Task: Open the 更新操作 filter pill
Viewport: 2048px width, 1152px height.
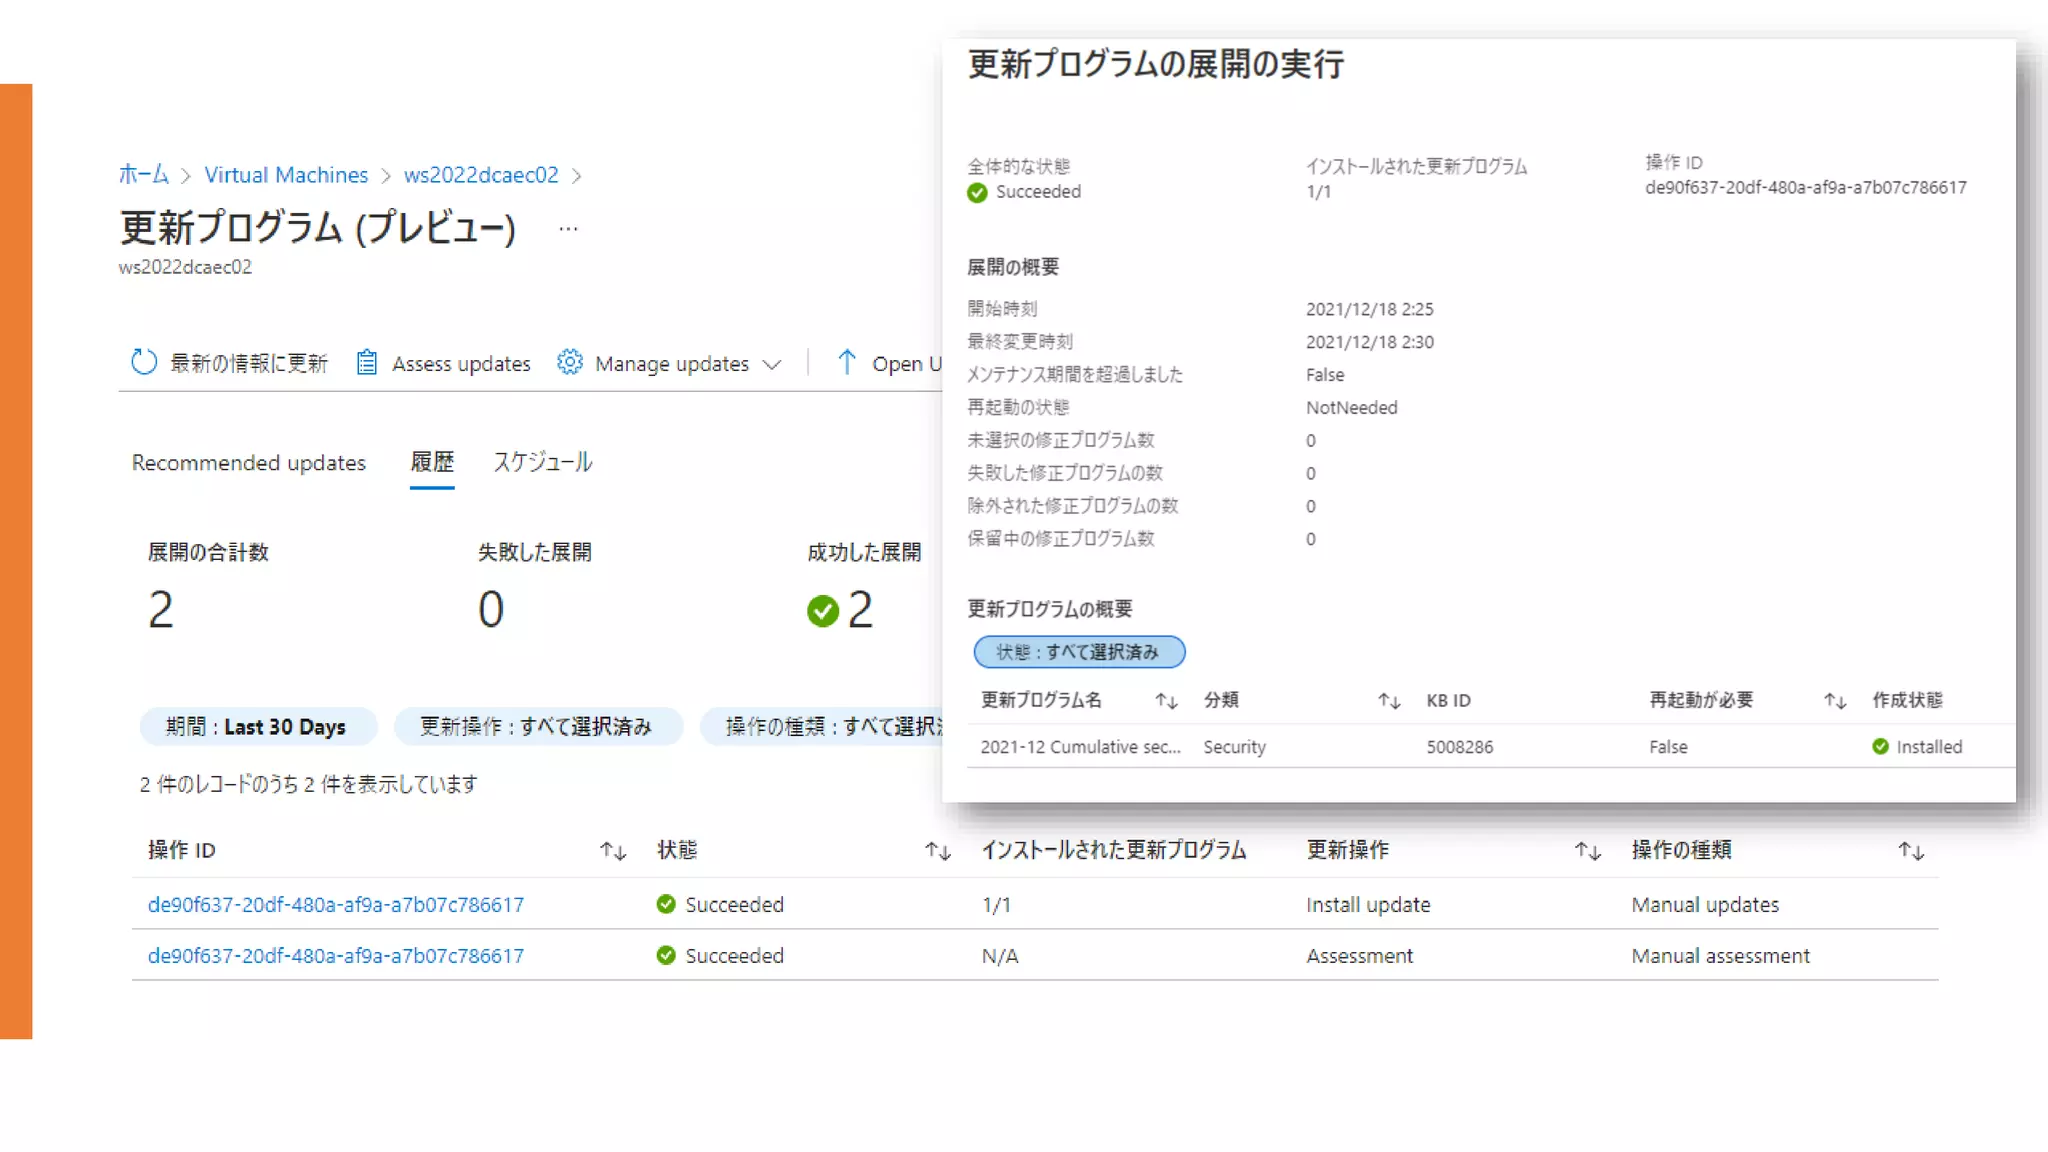Action: point(537,727)
